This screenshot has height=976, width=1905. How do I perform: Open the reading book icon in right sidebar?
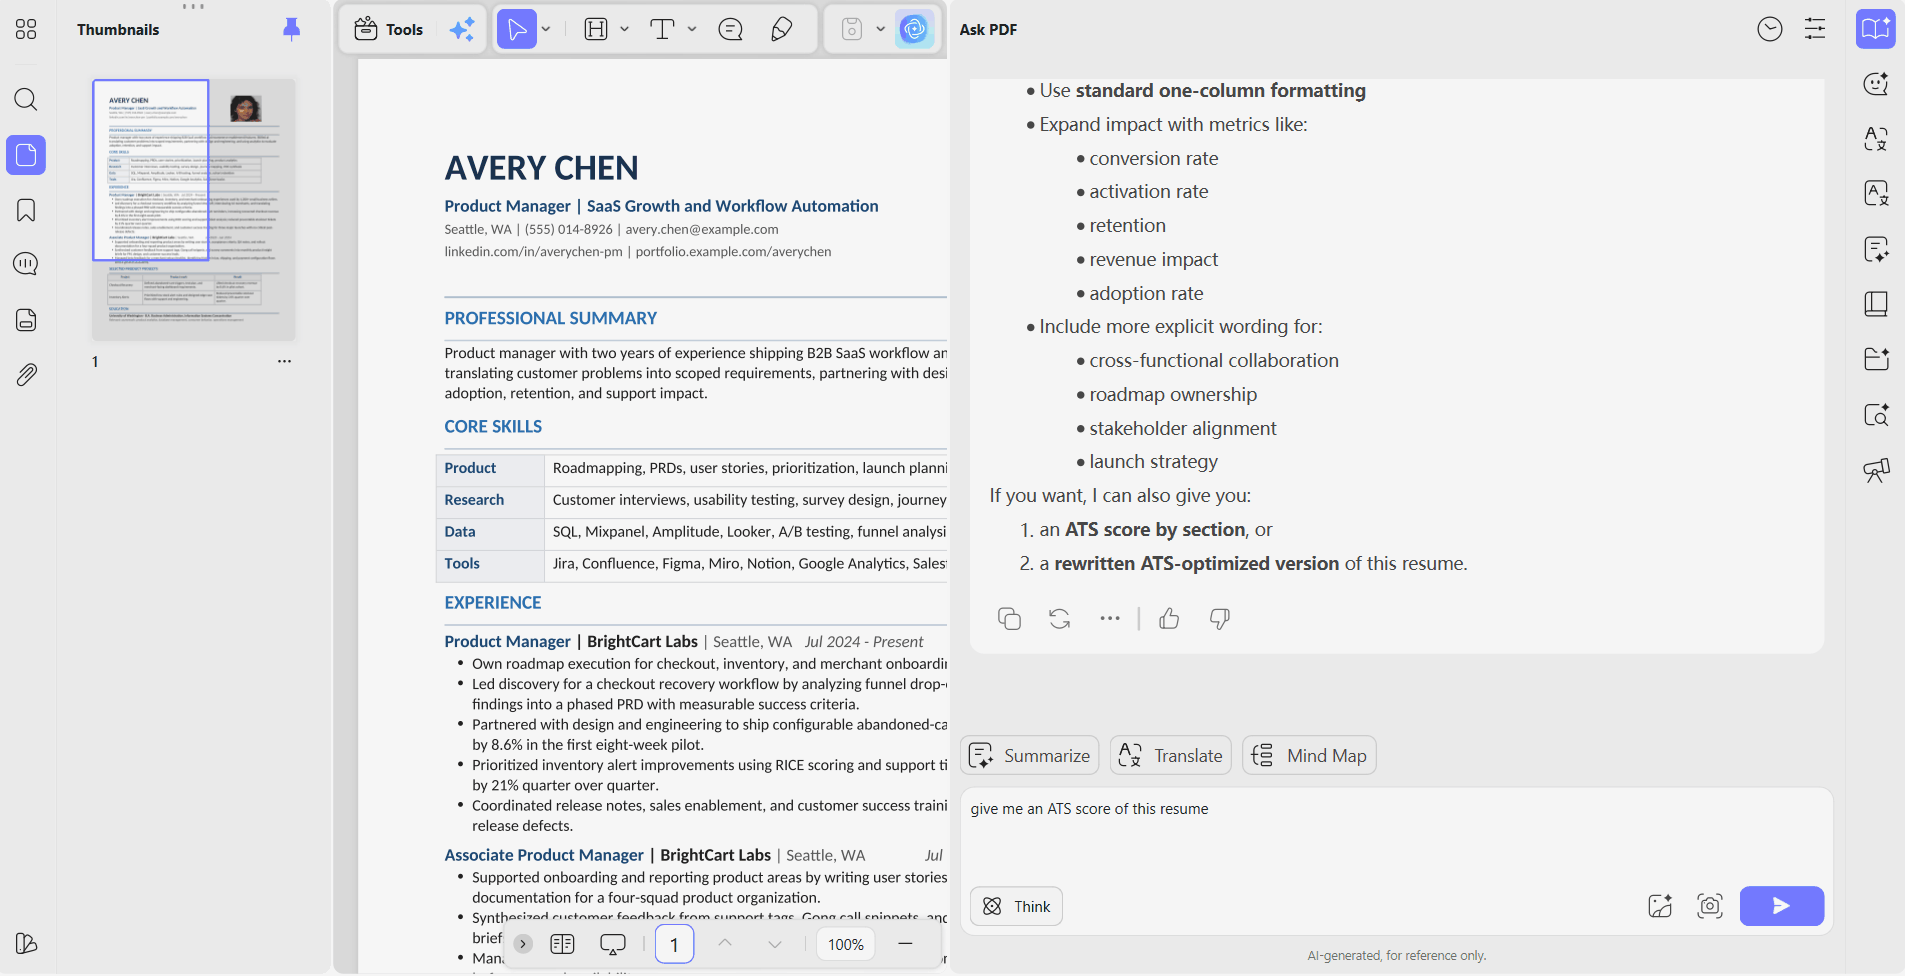click(1876, 304)
